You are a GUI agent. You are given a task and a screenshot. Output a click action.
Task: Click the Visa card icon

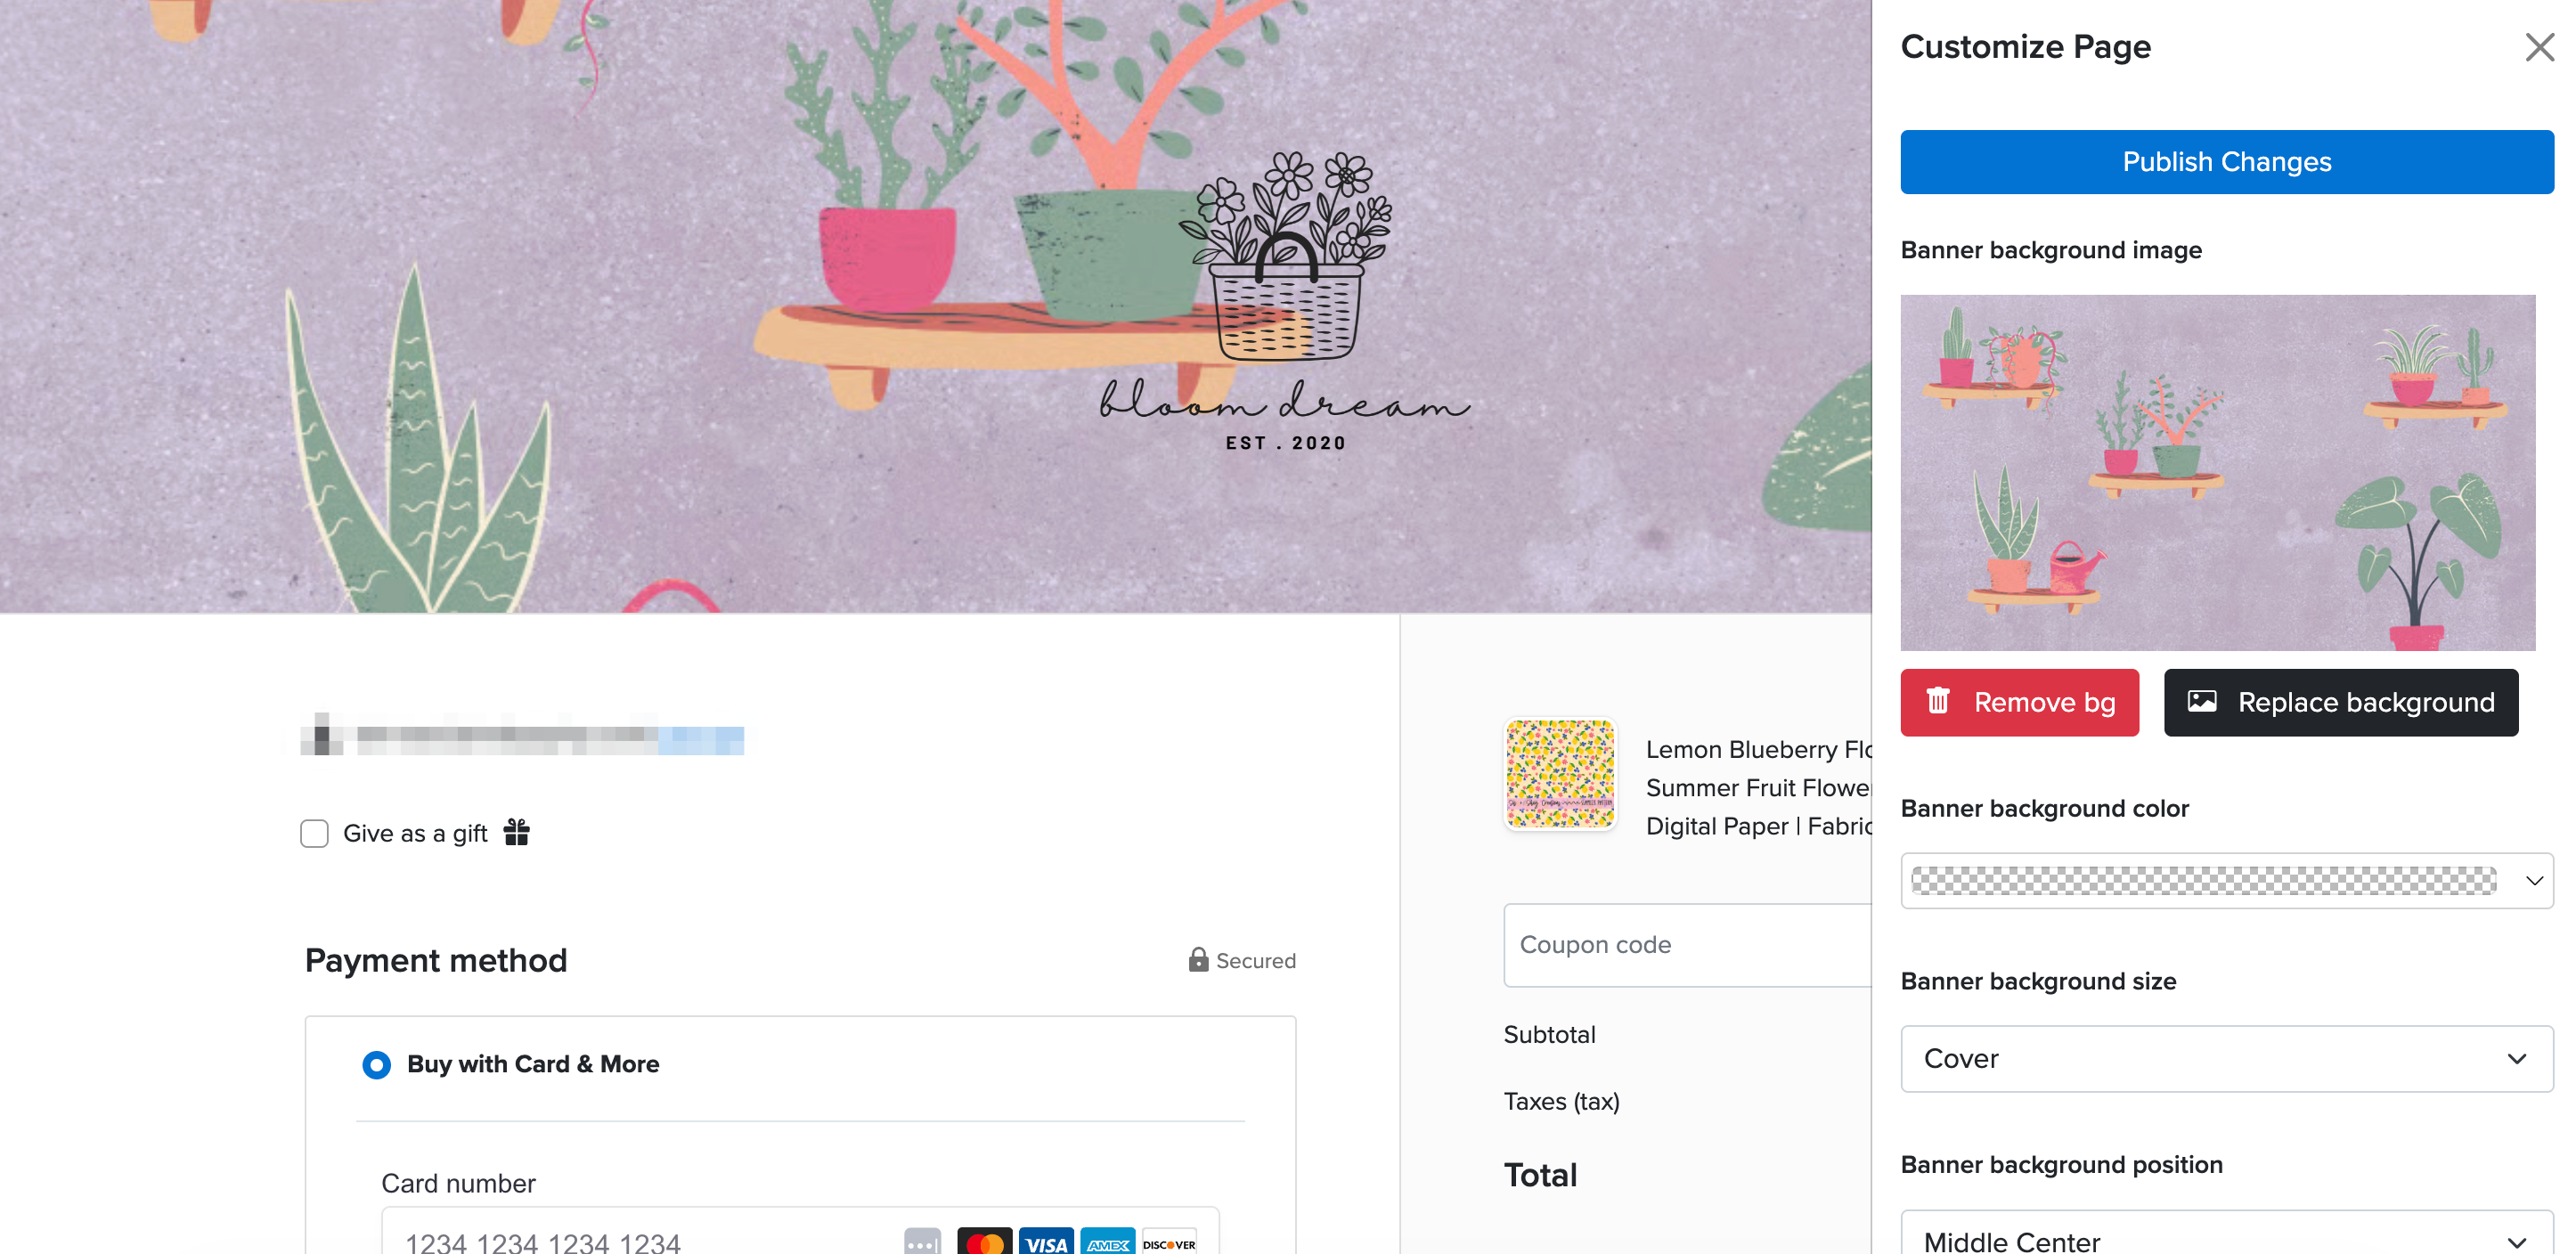[x=1046, y=1242]
